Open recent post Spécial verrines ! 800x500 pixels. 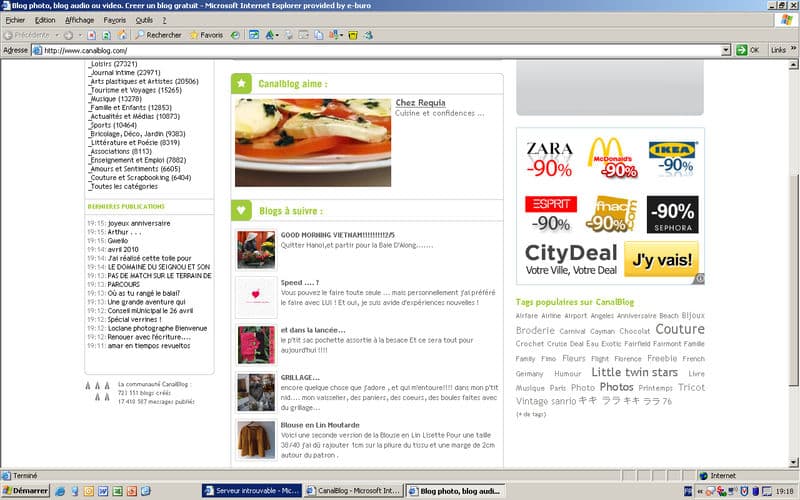pos(134,319)
